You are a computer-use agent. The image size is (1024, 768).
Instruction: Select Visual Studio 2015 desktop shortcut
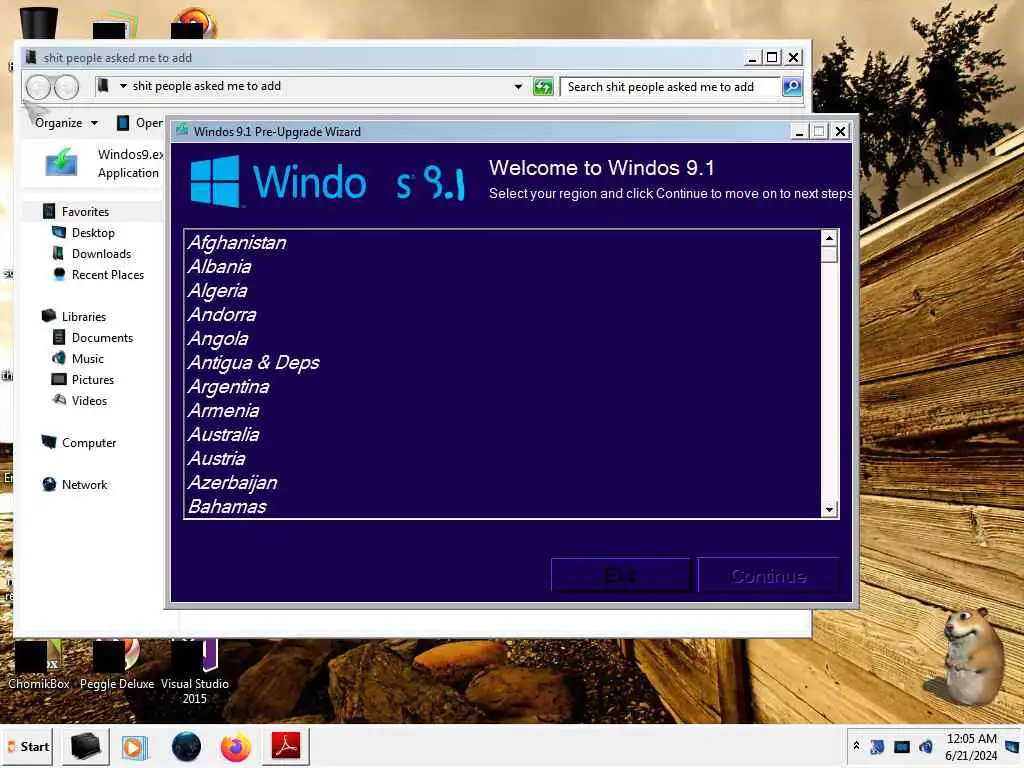[x=195, y=673]
